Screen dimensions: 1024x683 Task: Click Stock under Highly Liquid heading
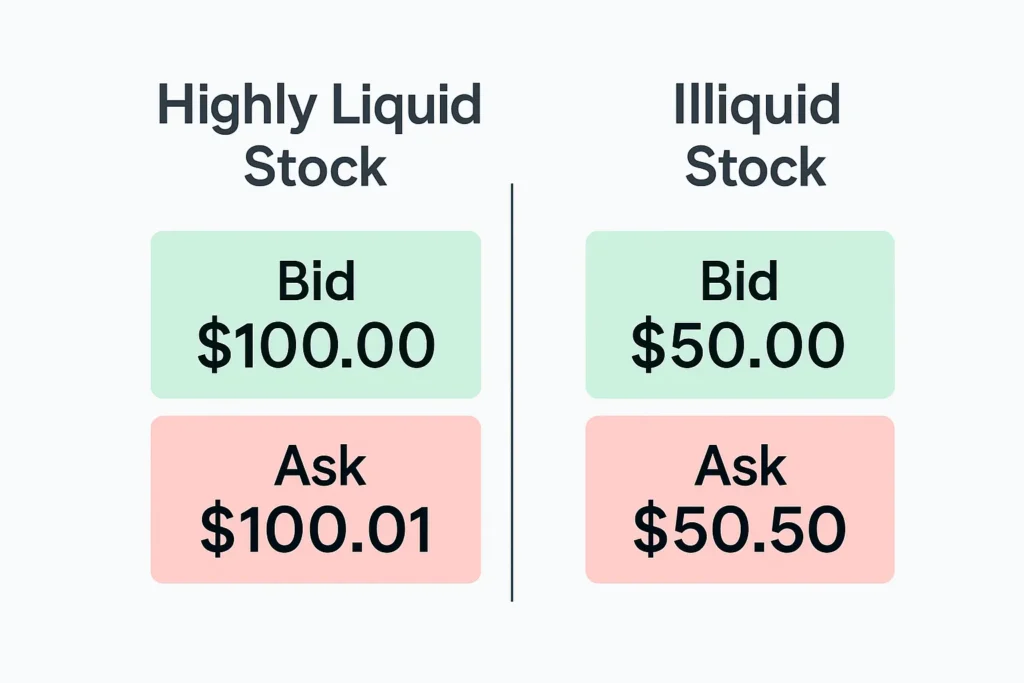(315, 166)
